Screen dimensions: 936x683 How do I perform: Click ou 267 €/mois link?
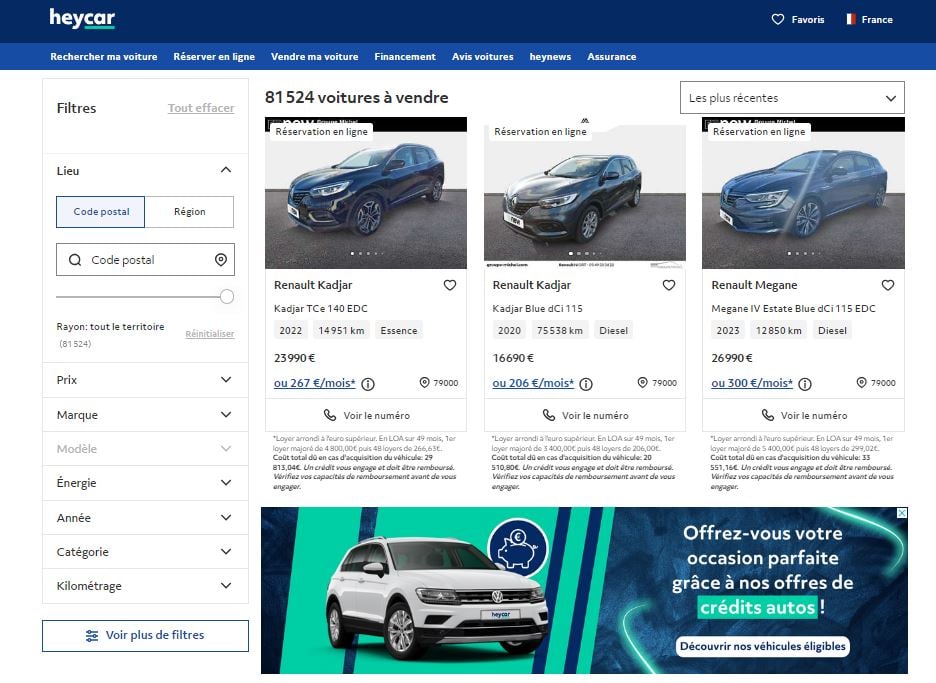pyautogui.click(x=315, y=383)
